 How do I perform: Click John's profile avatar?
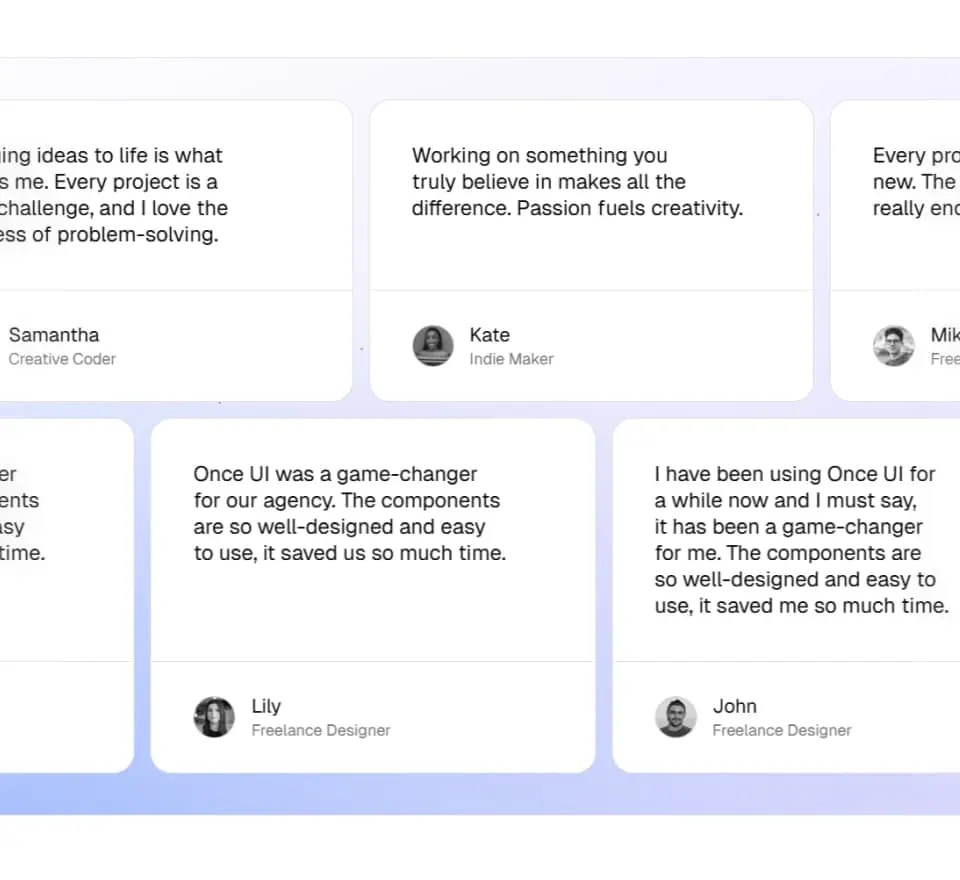(x=675, y=717)
